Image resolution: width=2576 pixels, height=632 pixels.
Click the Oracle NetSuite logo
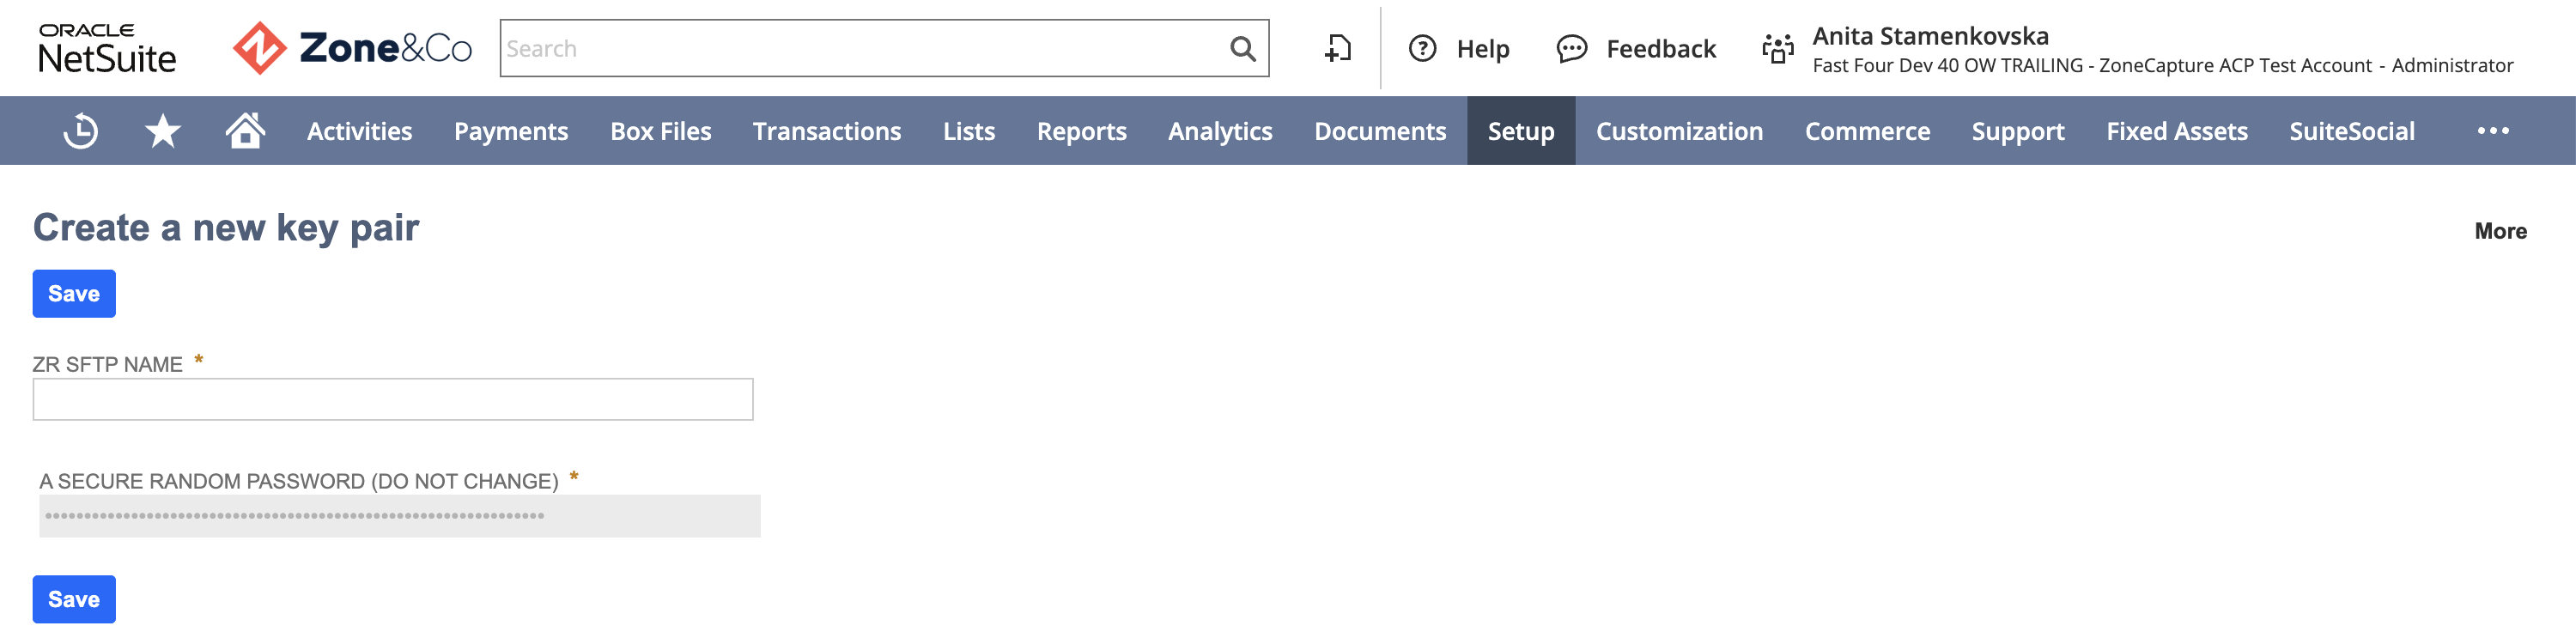coord(107,48)
